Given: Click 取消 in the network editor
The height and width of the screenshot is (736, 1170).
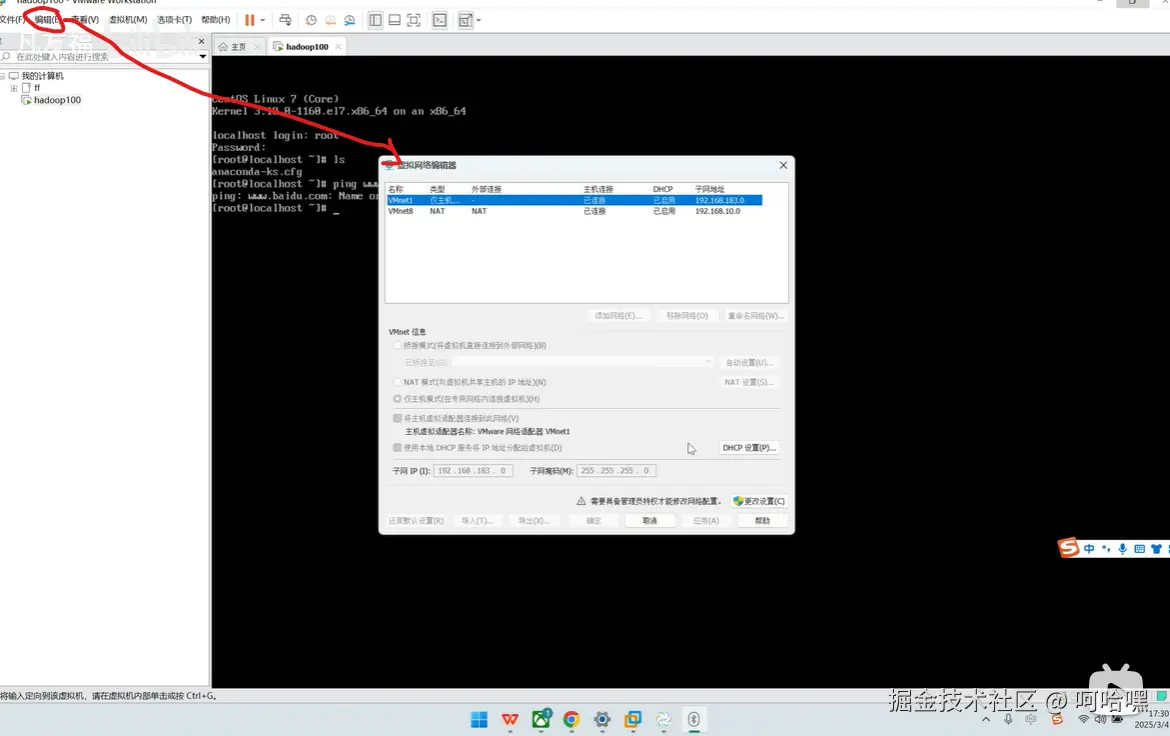Looking at the screenshot, I should [x=650, y=520].
